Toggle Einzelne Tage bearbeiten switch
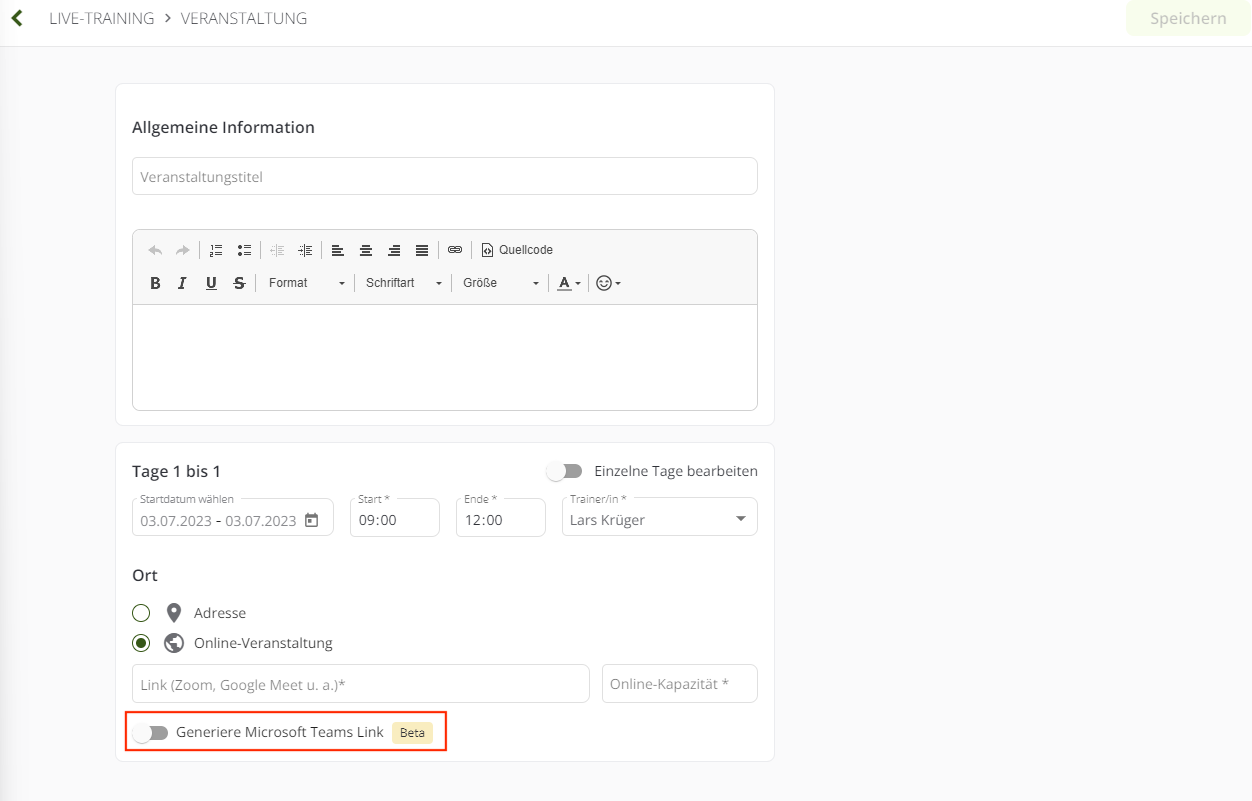This screenshot has height=801, width=1252. (564, 471)
